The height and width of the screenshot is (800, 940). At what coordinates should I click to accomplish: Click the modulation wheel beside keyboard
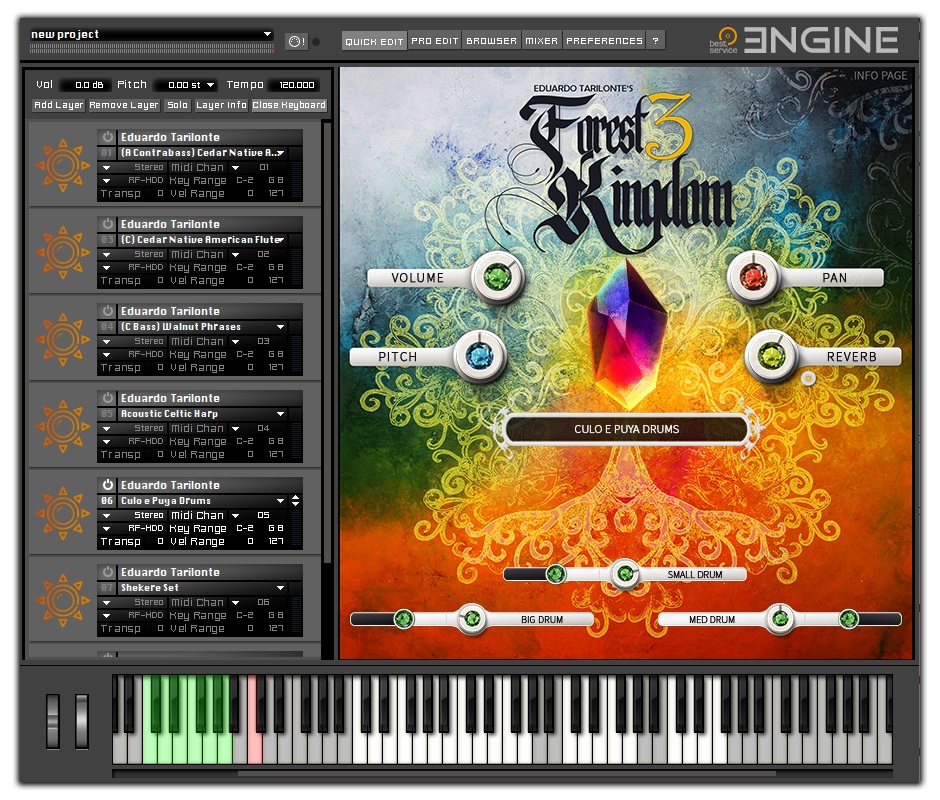tap(82, 721)
